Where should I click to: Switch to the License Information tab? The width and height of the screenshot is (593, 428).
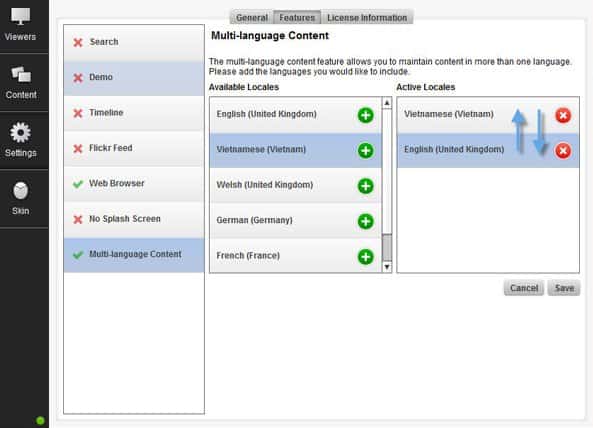(367, 17)
